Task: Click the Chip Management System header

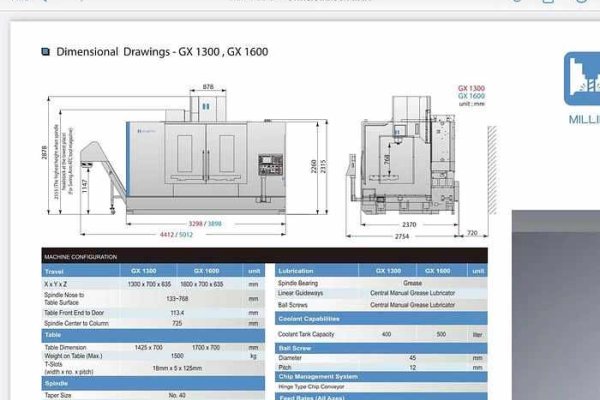Action: pos(381,377)
